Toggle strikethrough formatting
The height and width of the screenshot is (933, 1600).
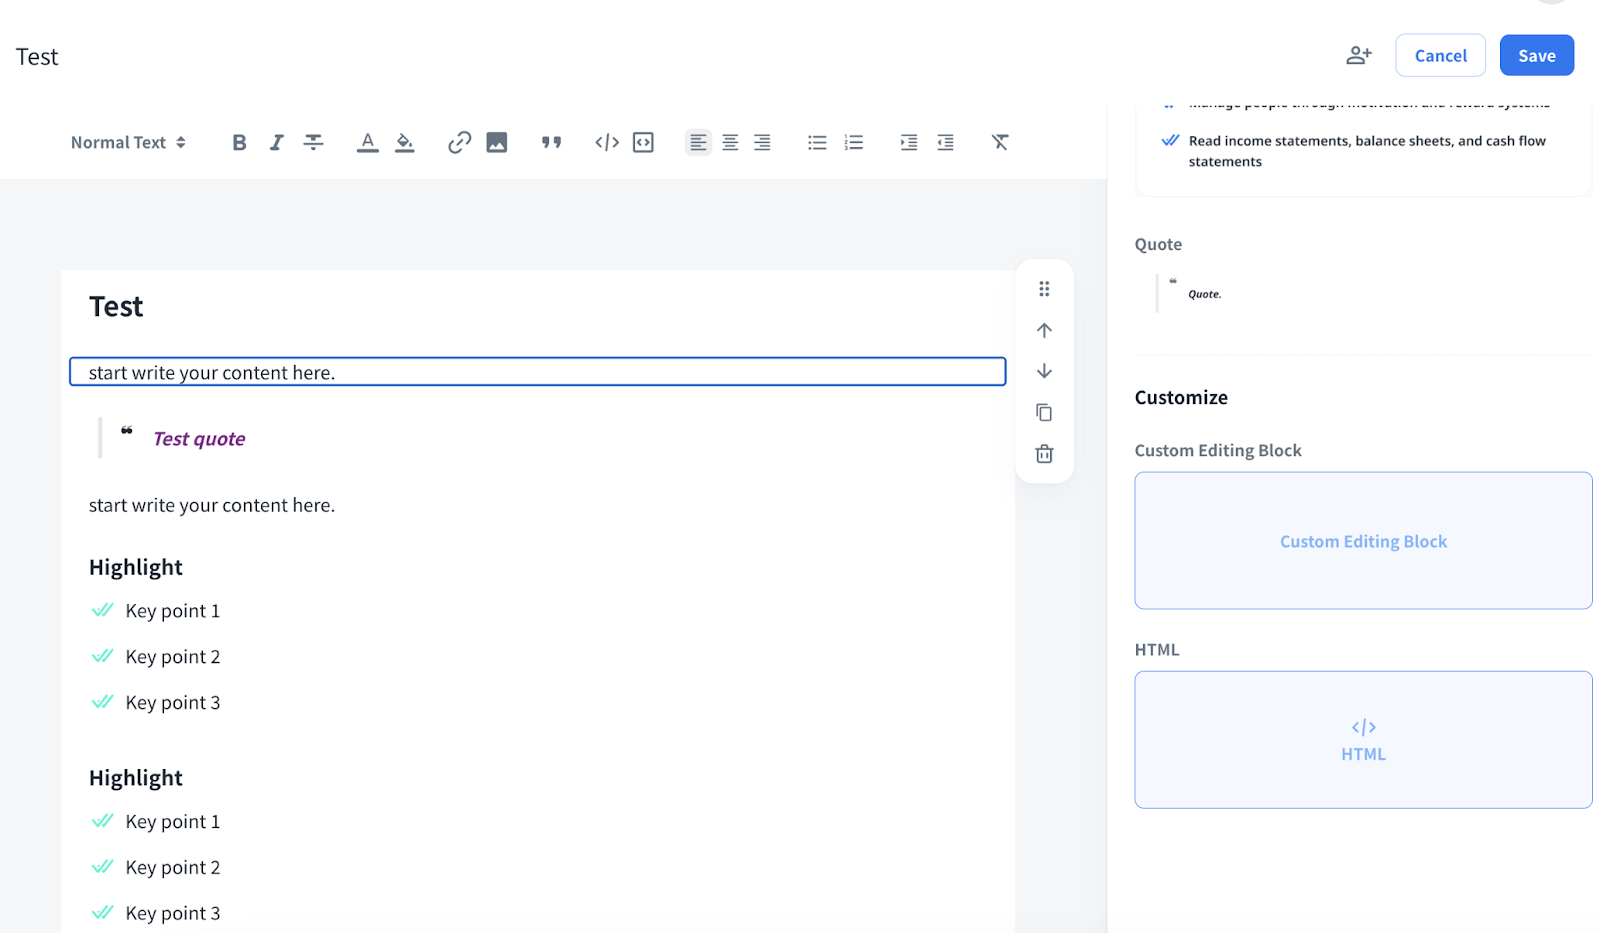313,142
